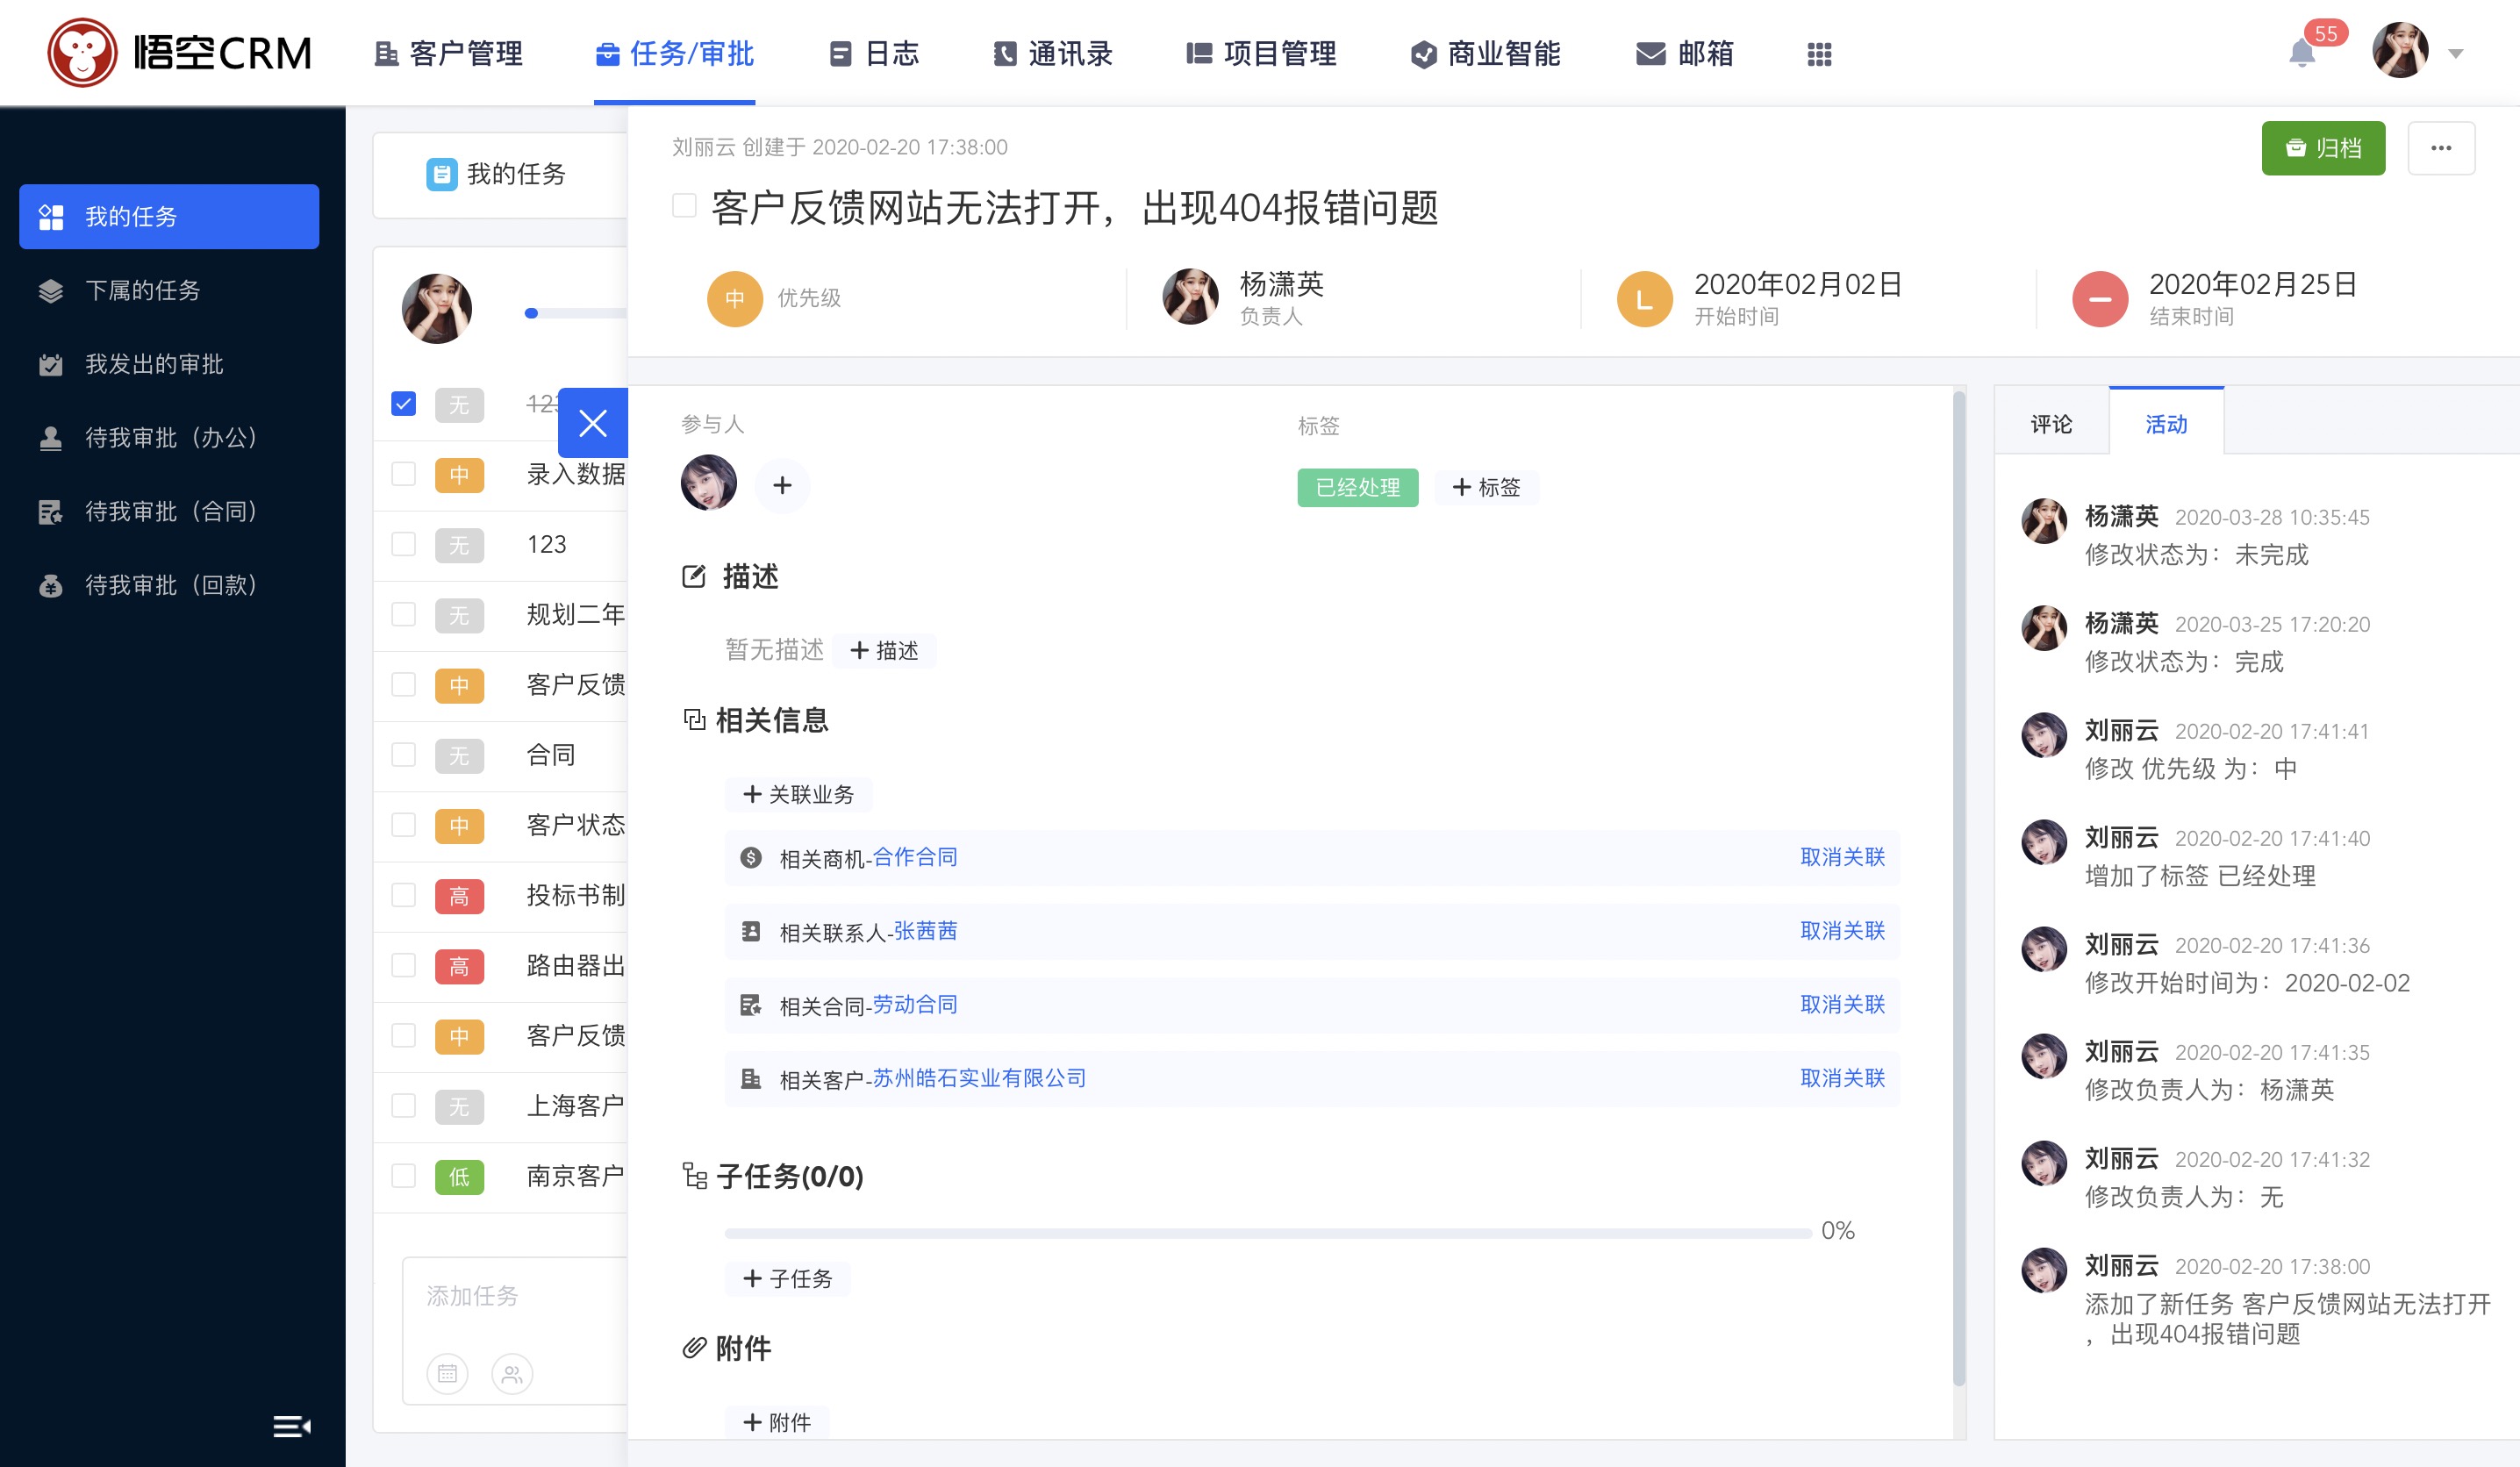The height and width of the screenshot is (1467, 2520).
Task: Click the 添加任务 input field
Action: coord(515,1297)
